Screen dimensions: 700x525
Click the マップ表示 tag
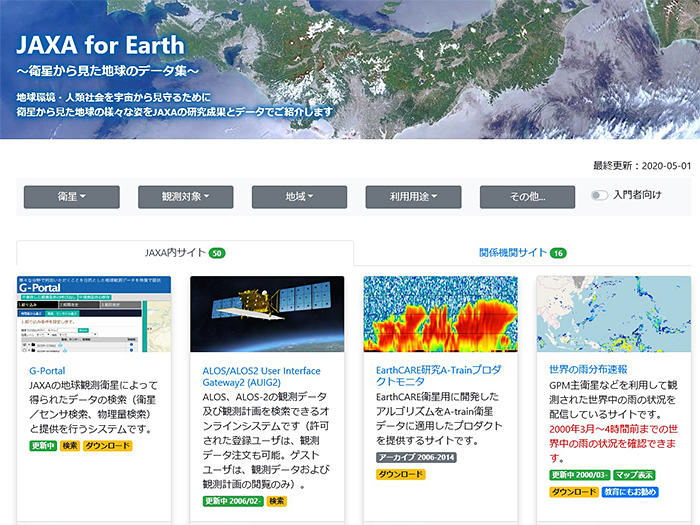pyautogui.click(x=634, y=475)
